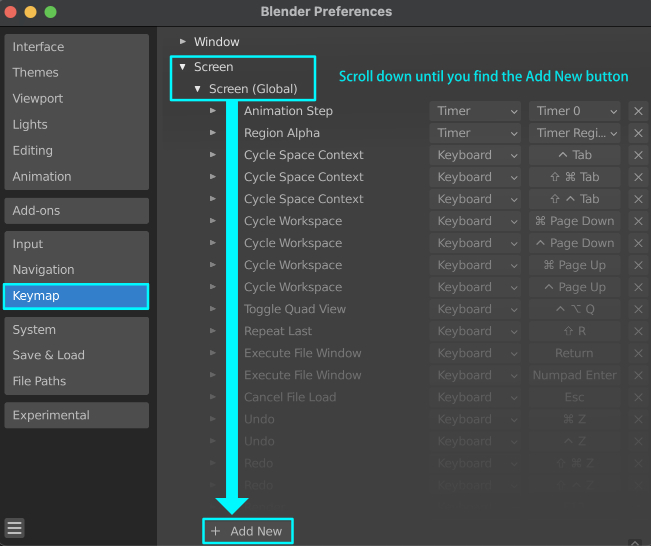Change the Shift Ctrl Tab shortcut field
The image size is (651, 546).
coord(575,199)
